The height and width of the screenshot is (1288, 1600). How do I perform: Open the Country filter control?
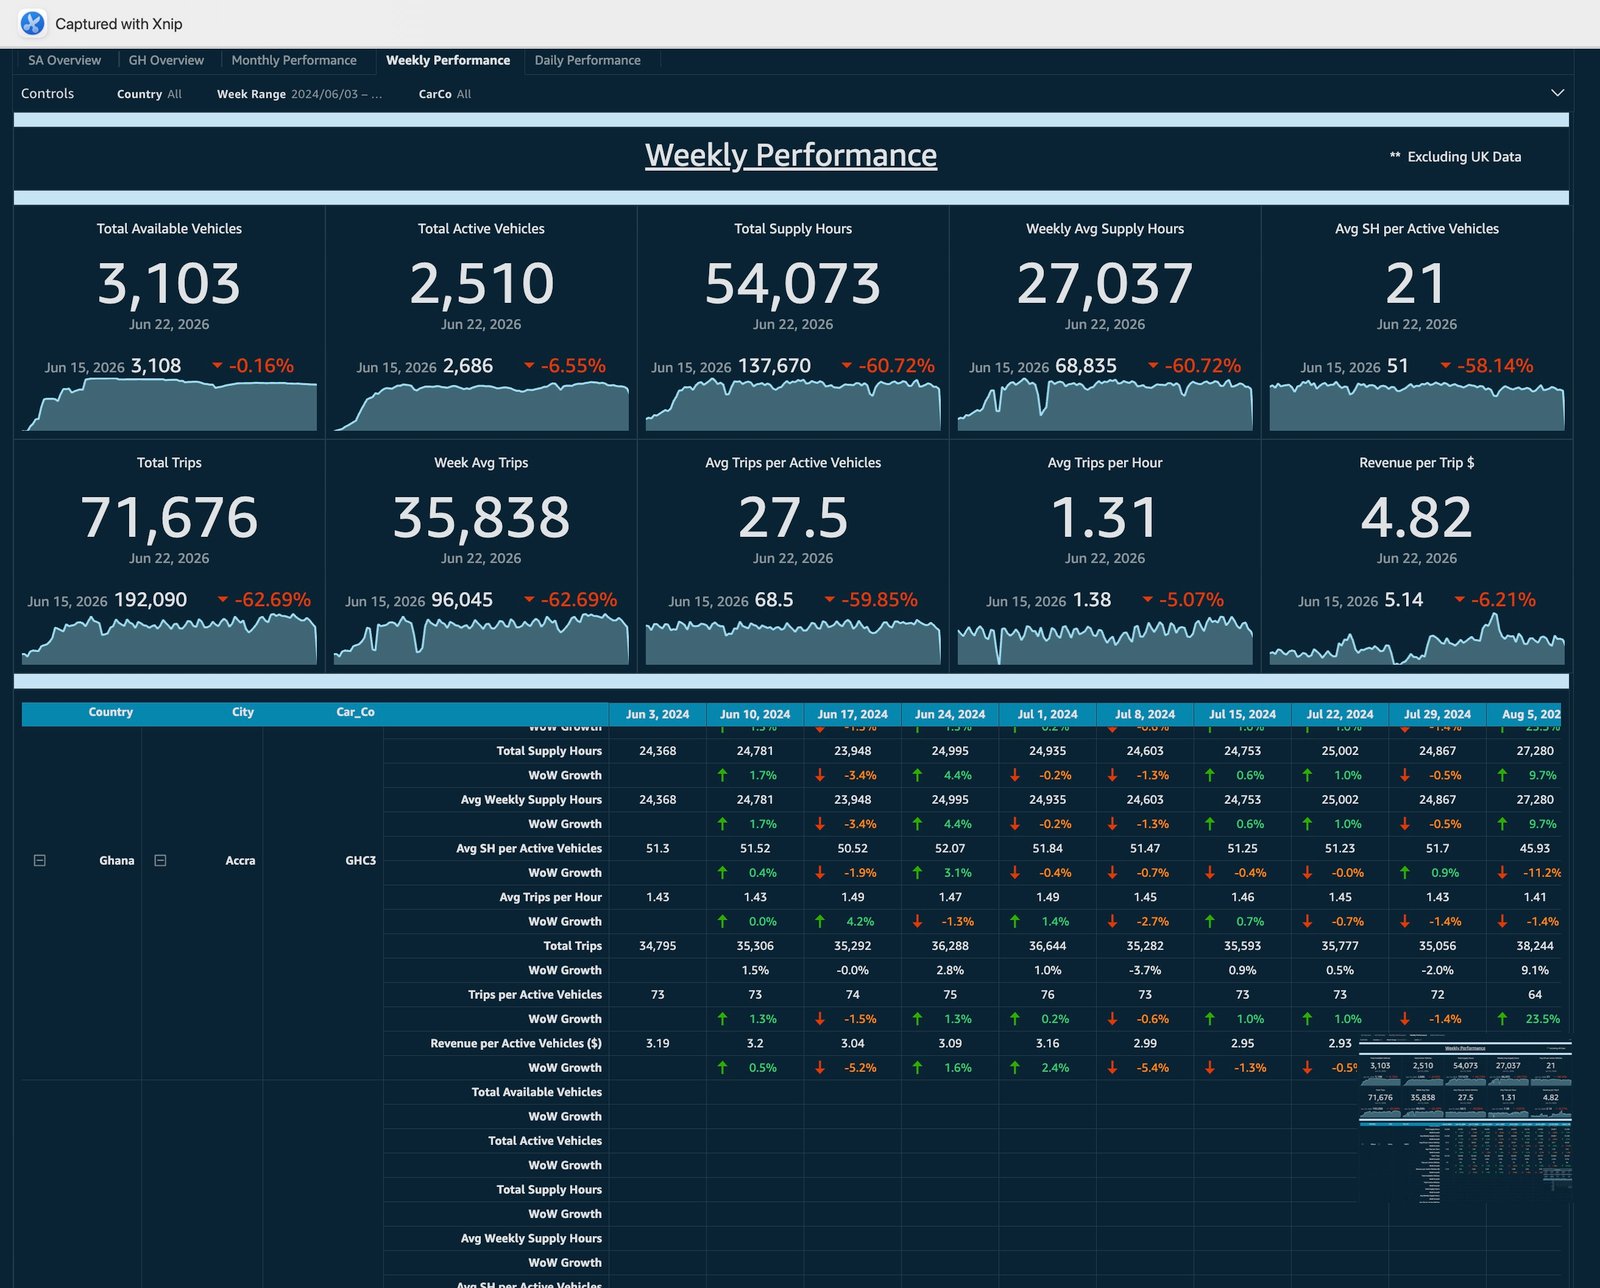(149, 94)
